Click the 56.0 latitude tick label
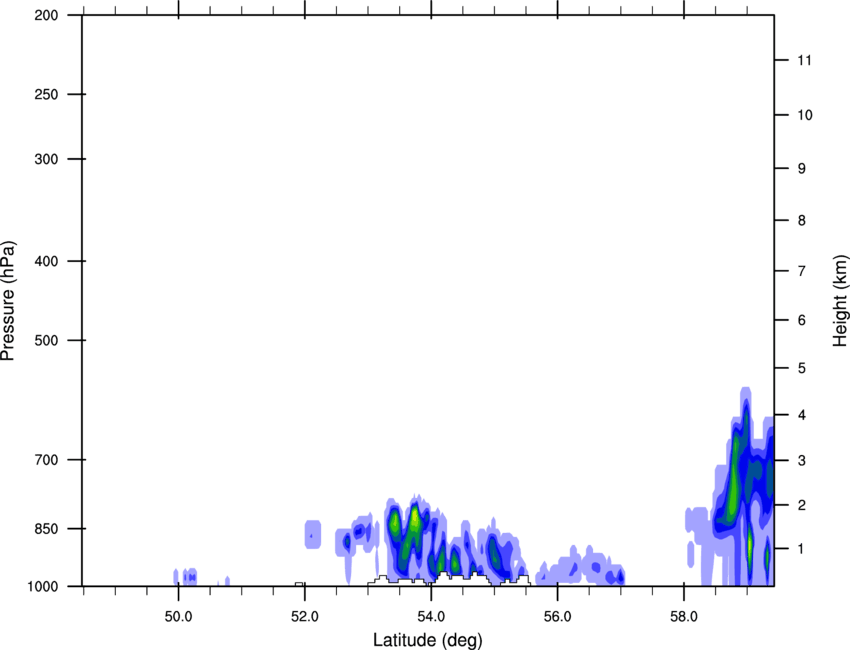The height and width of the screenshot is (650, 850). tap(557, 616)
